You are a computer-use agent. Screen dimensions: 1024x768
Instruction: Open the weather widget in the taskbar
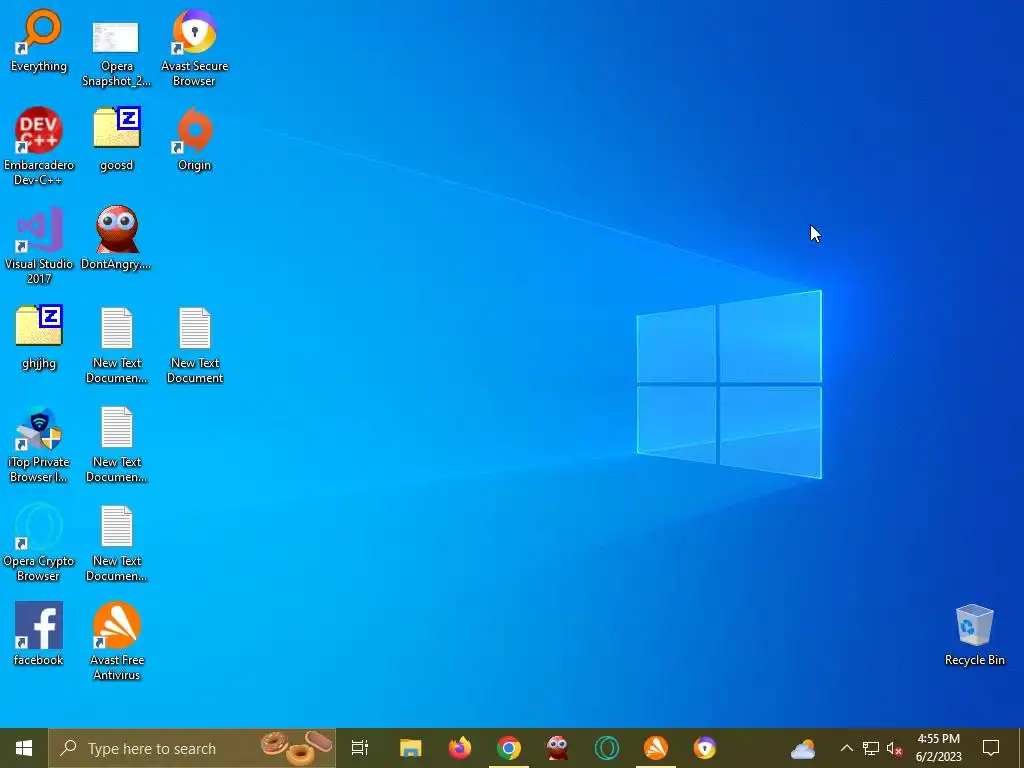[x=803, y=748]
